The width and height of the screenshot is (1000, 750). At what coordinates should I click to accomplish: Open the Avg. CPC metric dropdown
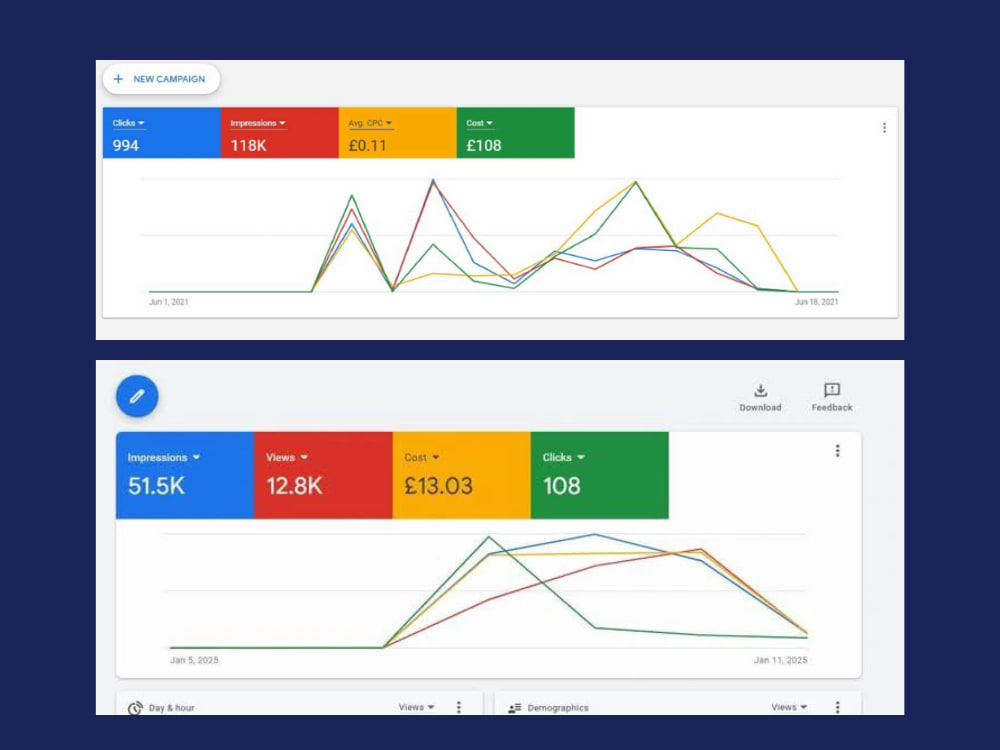coord(370,123)
